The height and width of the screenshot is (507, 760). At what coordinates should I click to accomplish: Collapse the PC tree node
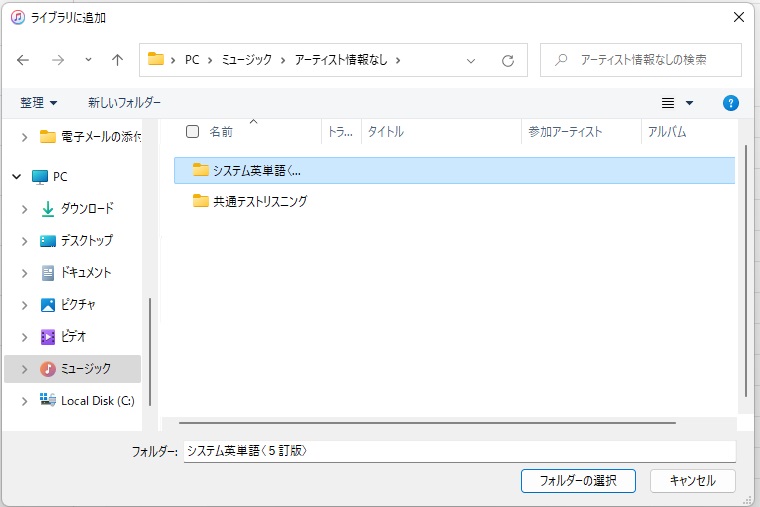tap(17, 177)
